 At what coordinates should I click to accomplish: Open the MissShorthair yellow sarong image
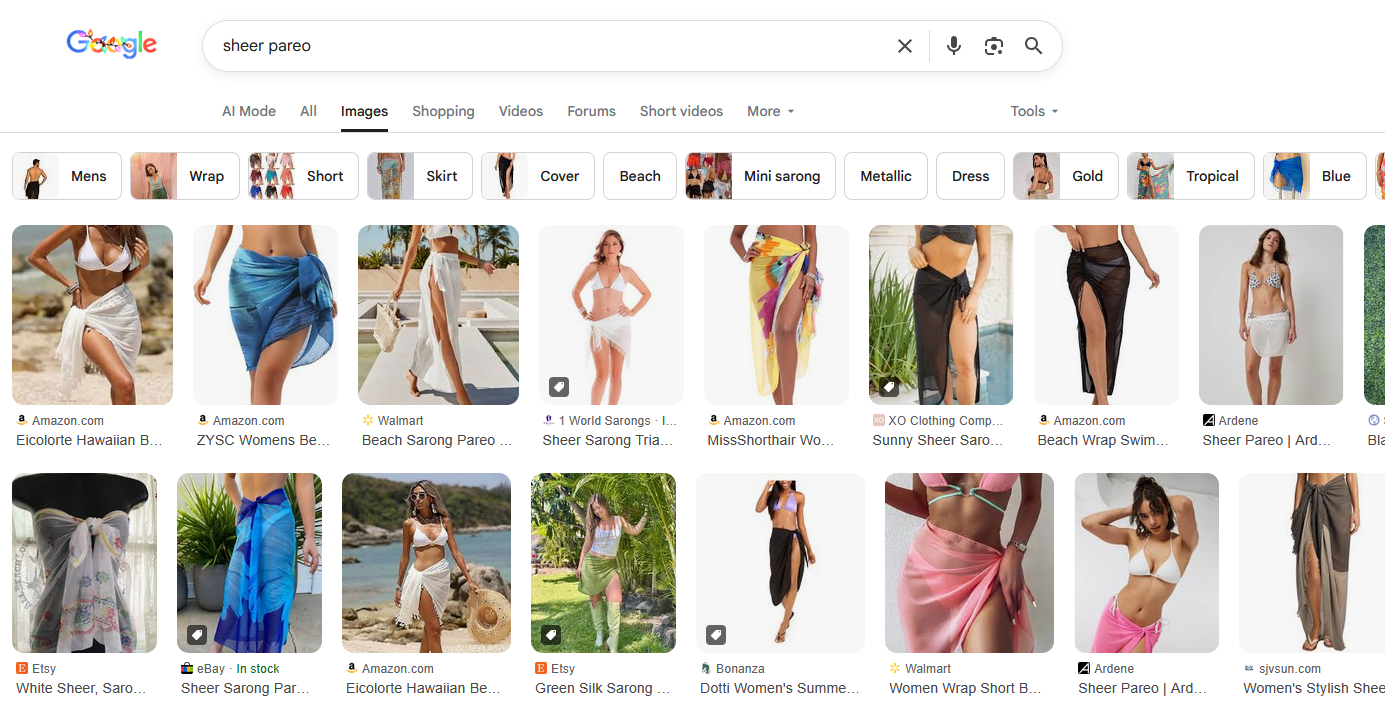click(776, 315)
